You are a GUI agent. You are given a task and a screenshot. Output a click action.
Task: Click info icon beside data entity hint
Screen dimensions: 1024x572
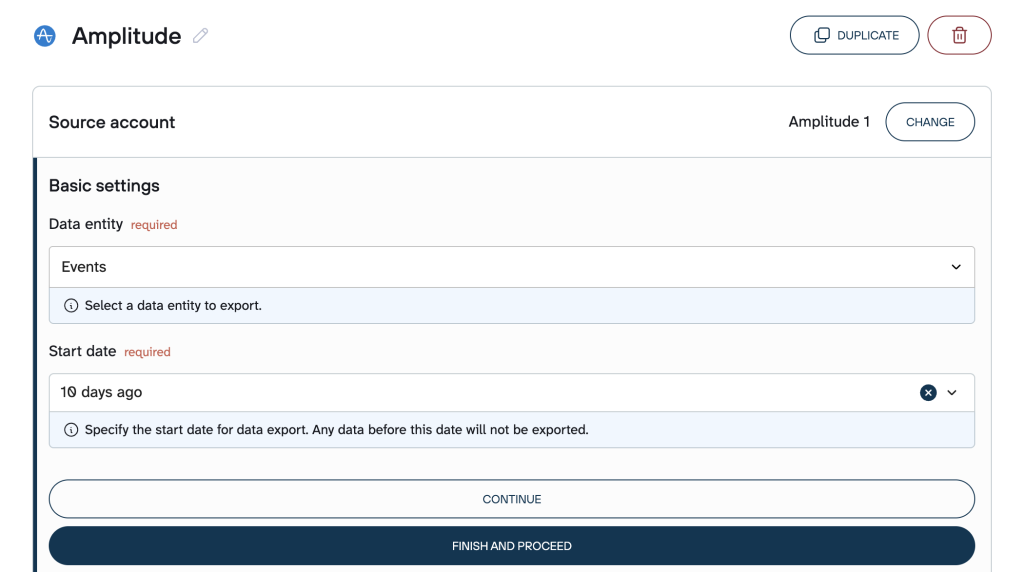[x=71, y=306]
